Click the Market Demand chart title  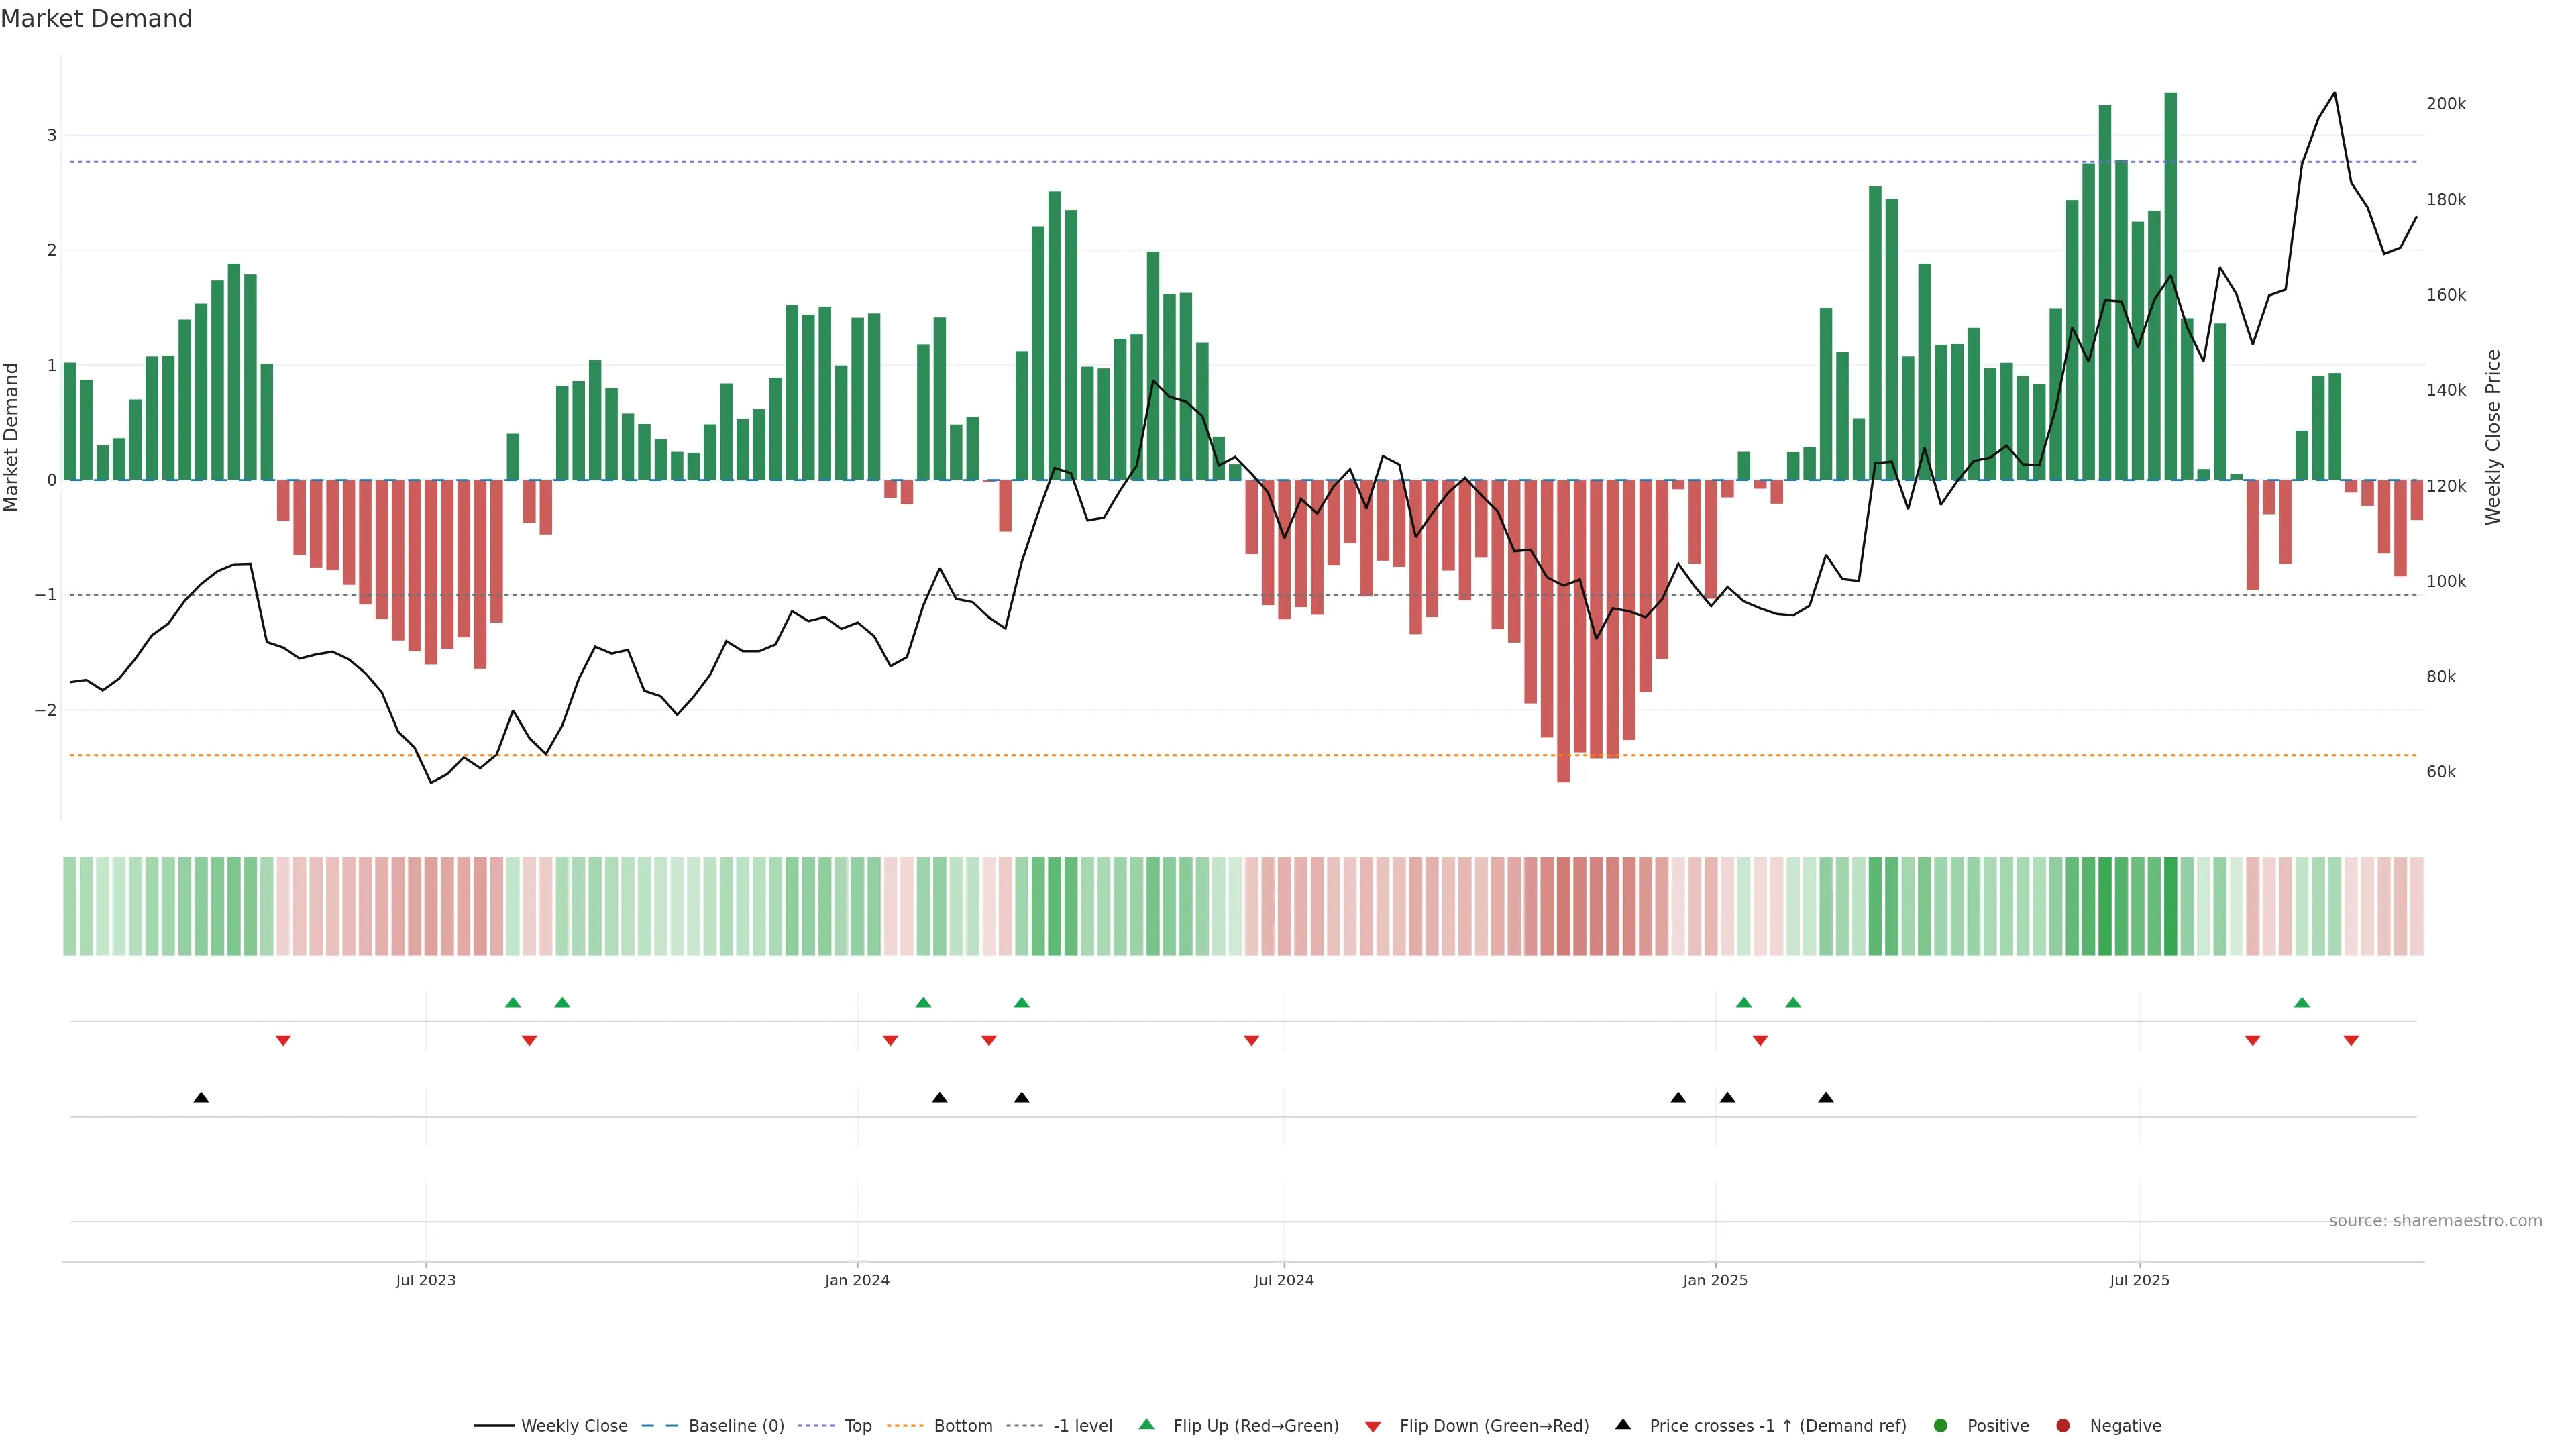coord(97,19)
